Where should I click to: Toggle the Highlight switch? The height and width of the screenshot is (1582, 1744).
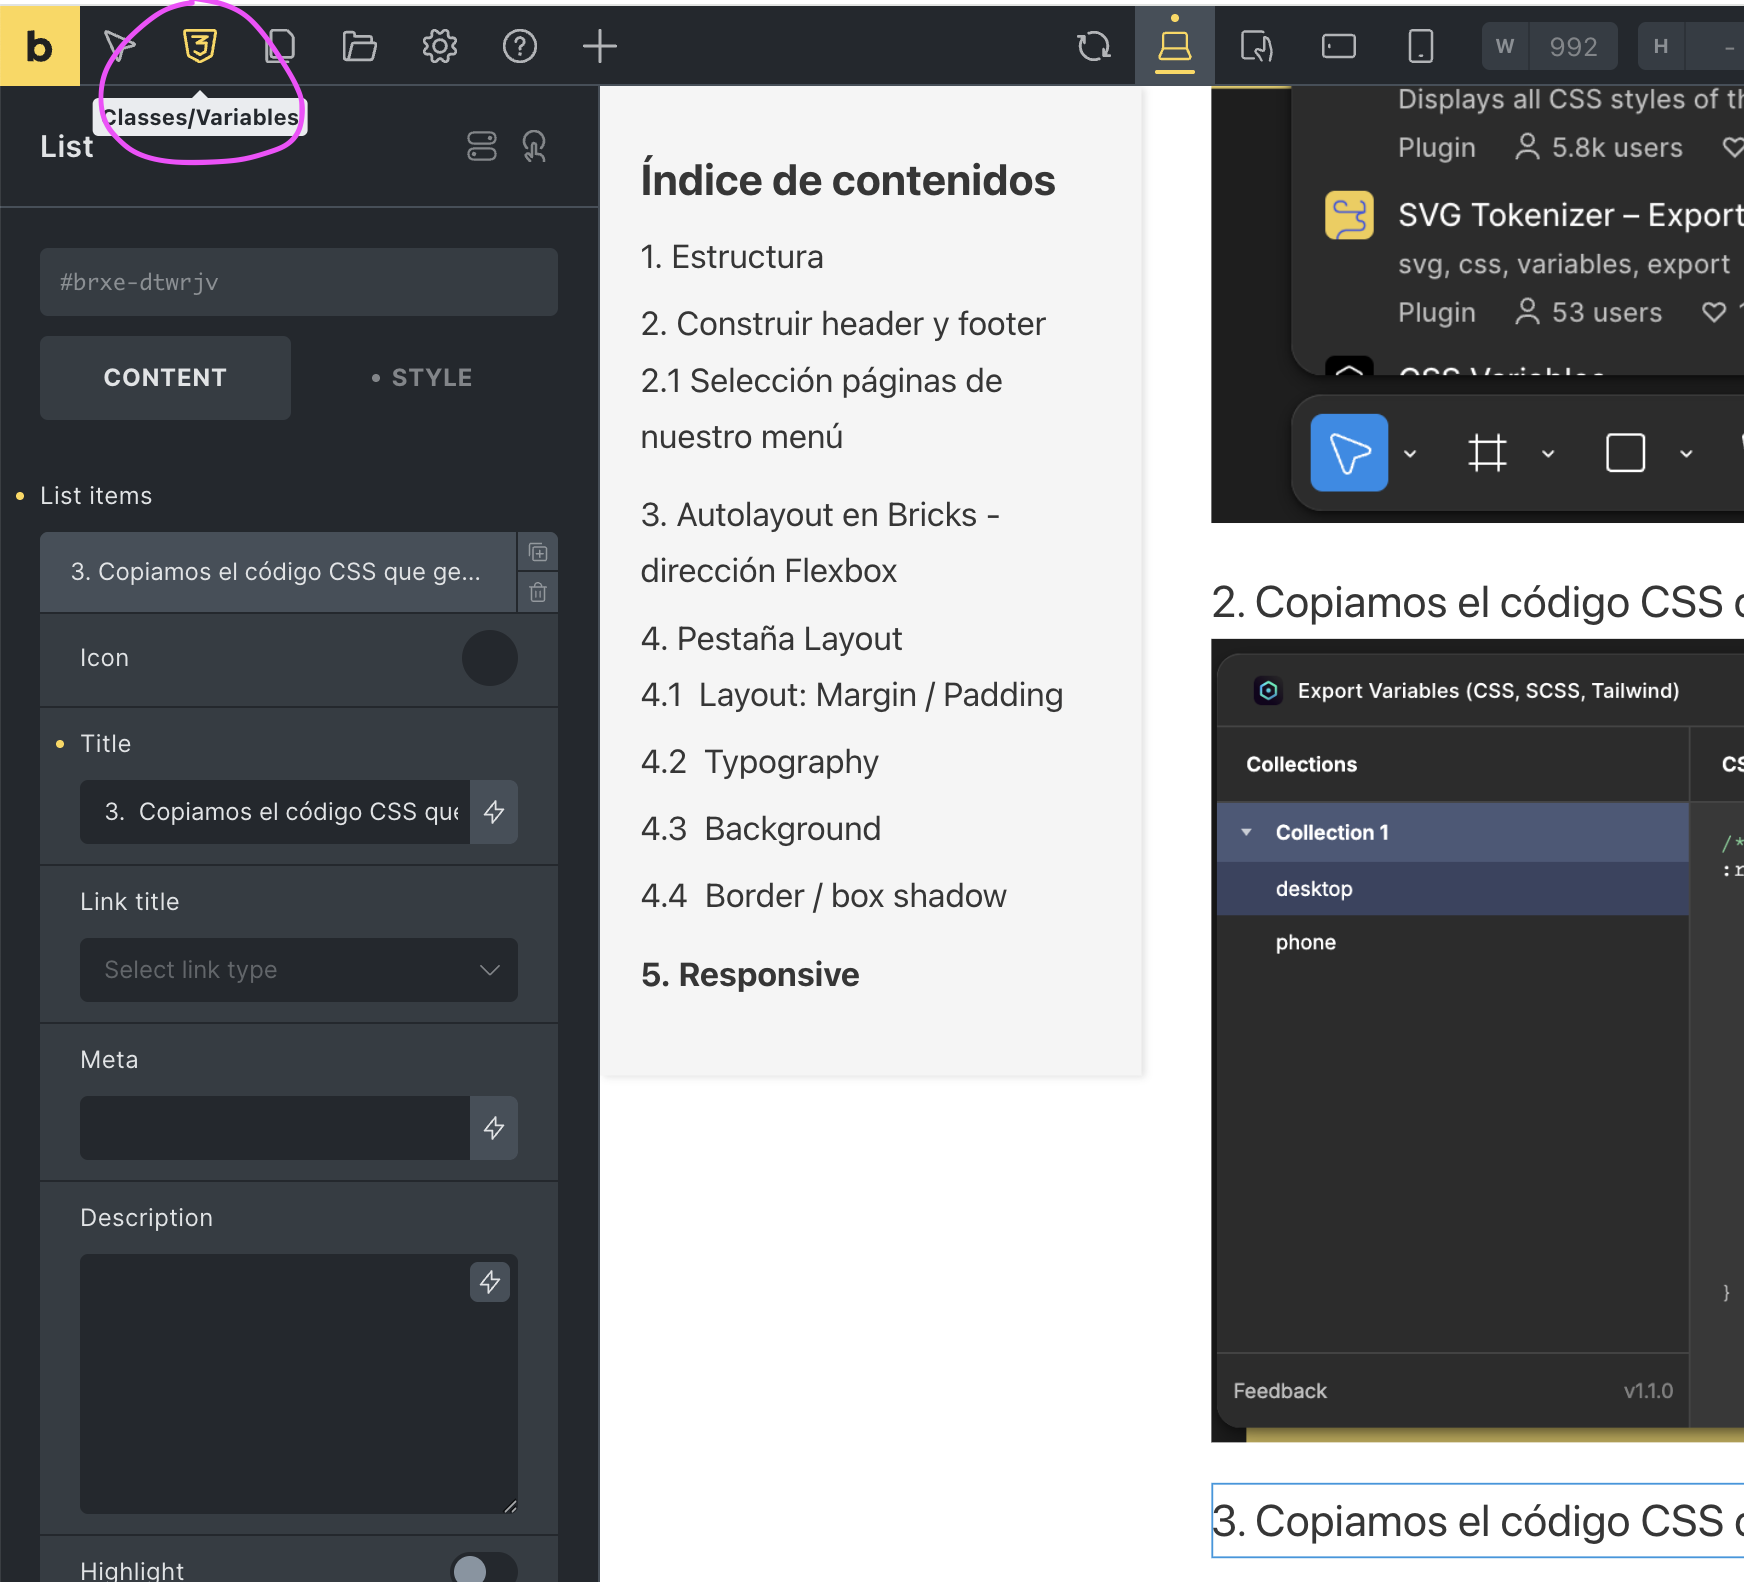coord(483,1569)
